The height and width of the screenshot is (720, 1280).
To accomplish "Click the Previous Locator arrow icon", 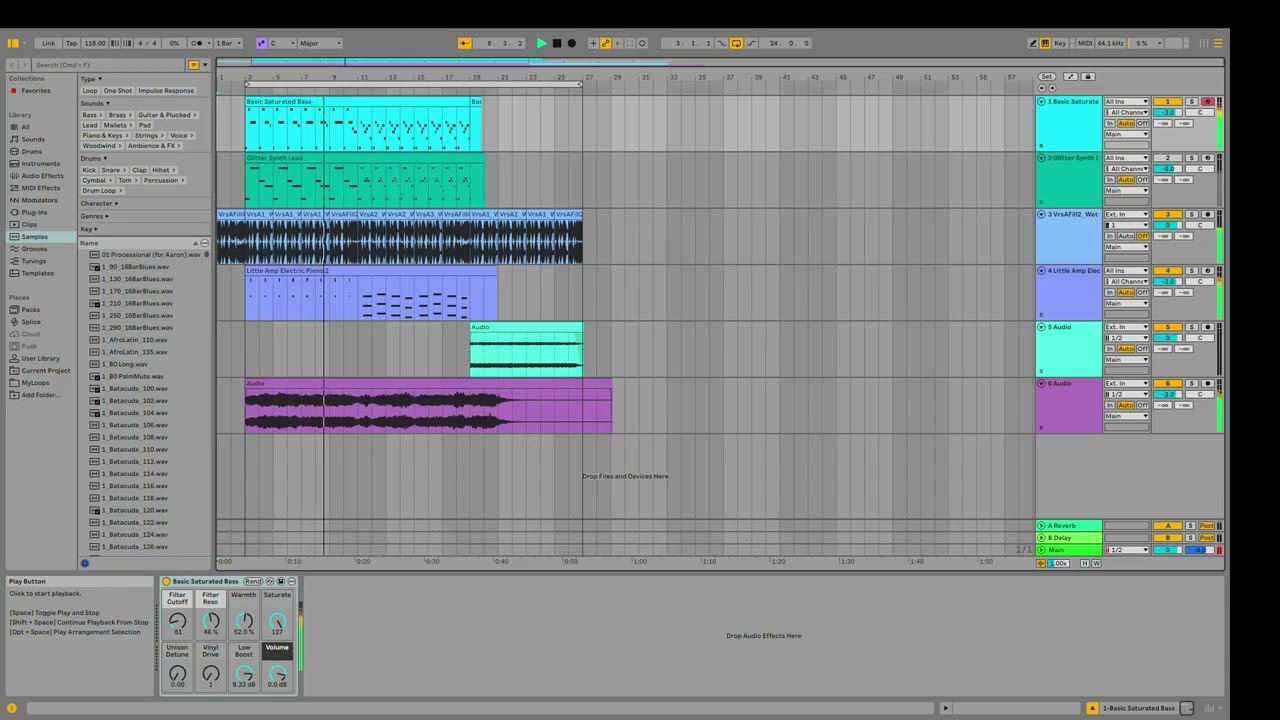I will point(1043,88).
